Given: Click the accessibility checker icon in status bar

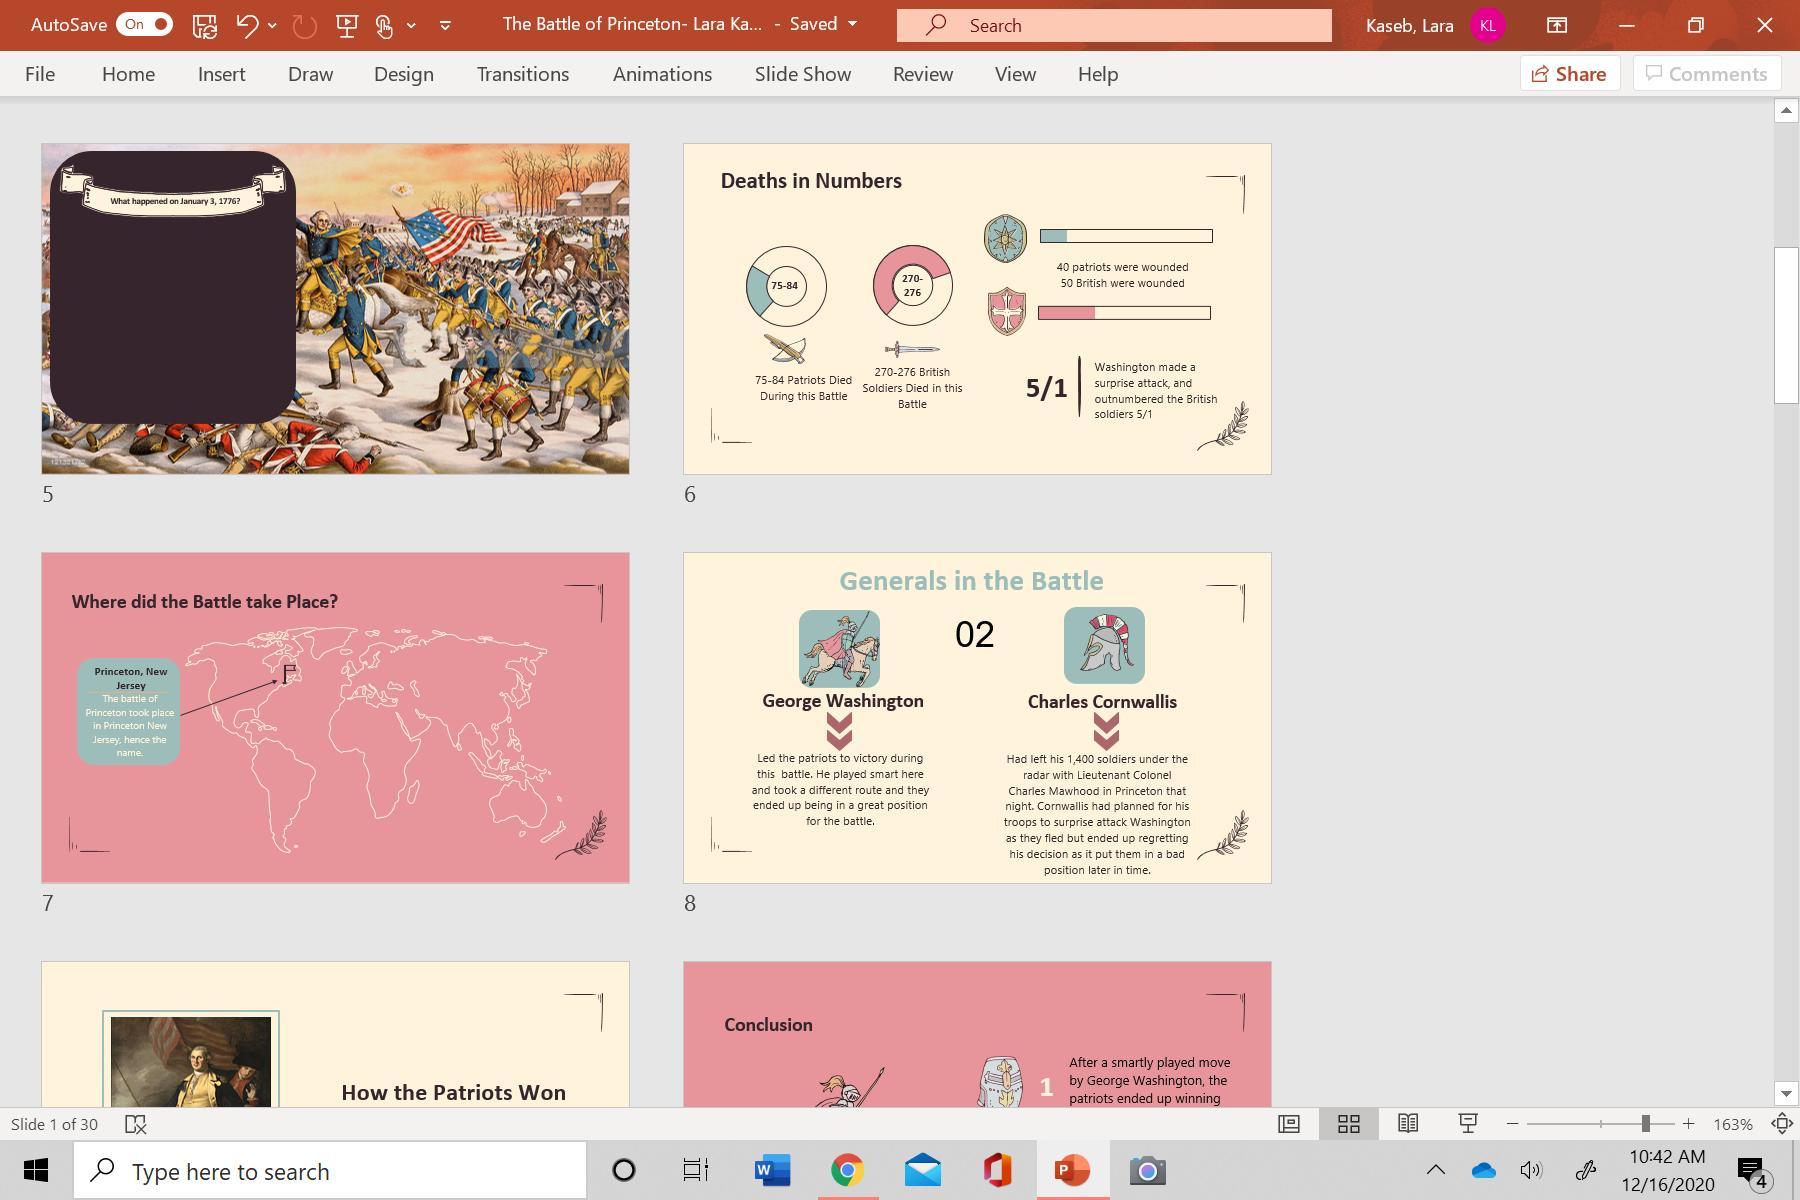Looking at the screenshot, I should (136, 1124).
